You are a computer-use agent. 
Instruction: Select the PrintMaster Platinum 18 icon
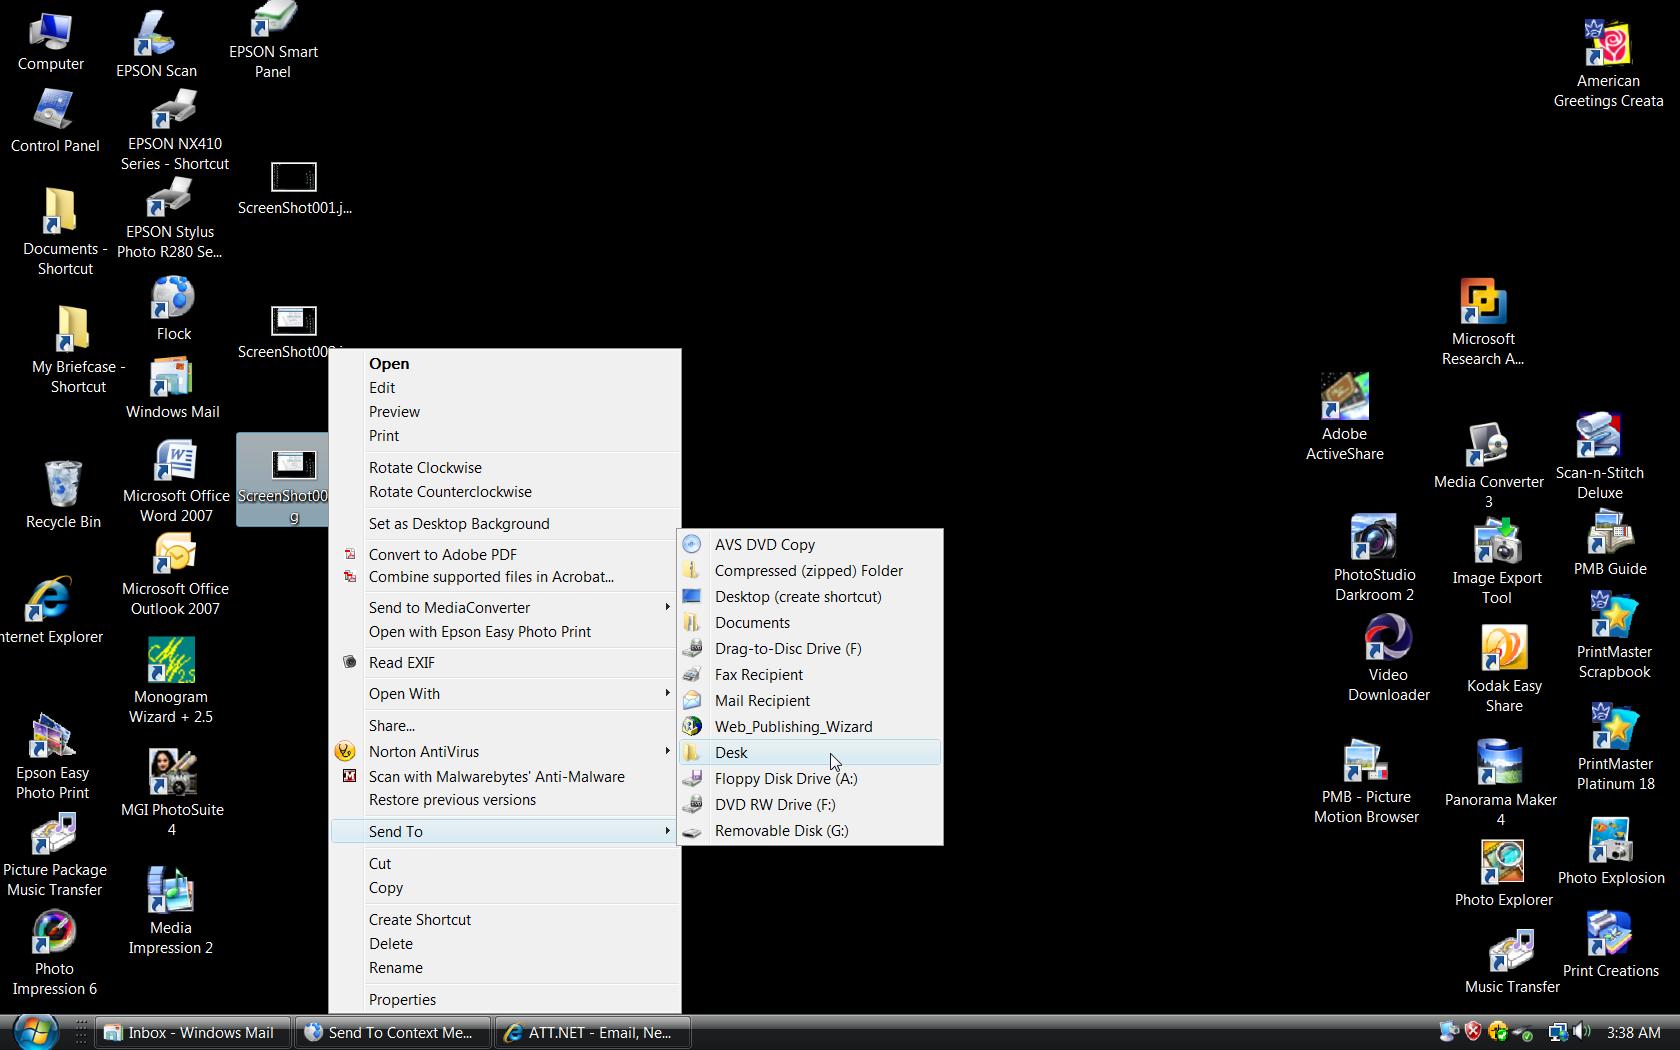pos(1615,748)
